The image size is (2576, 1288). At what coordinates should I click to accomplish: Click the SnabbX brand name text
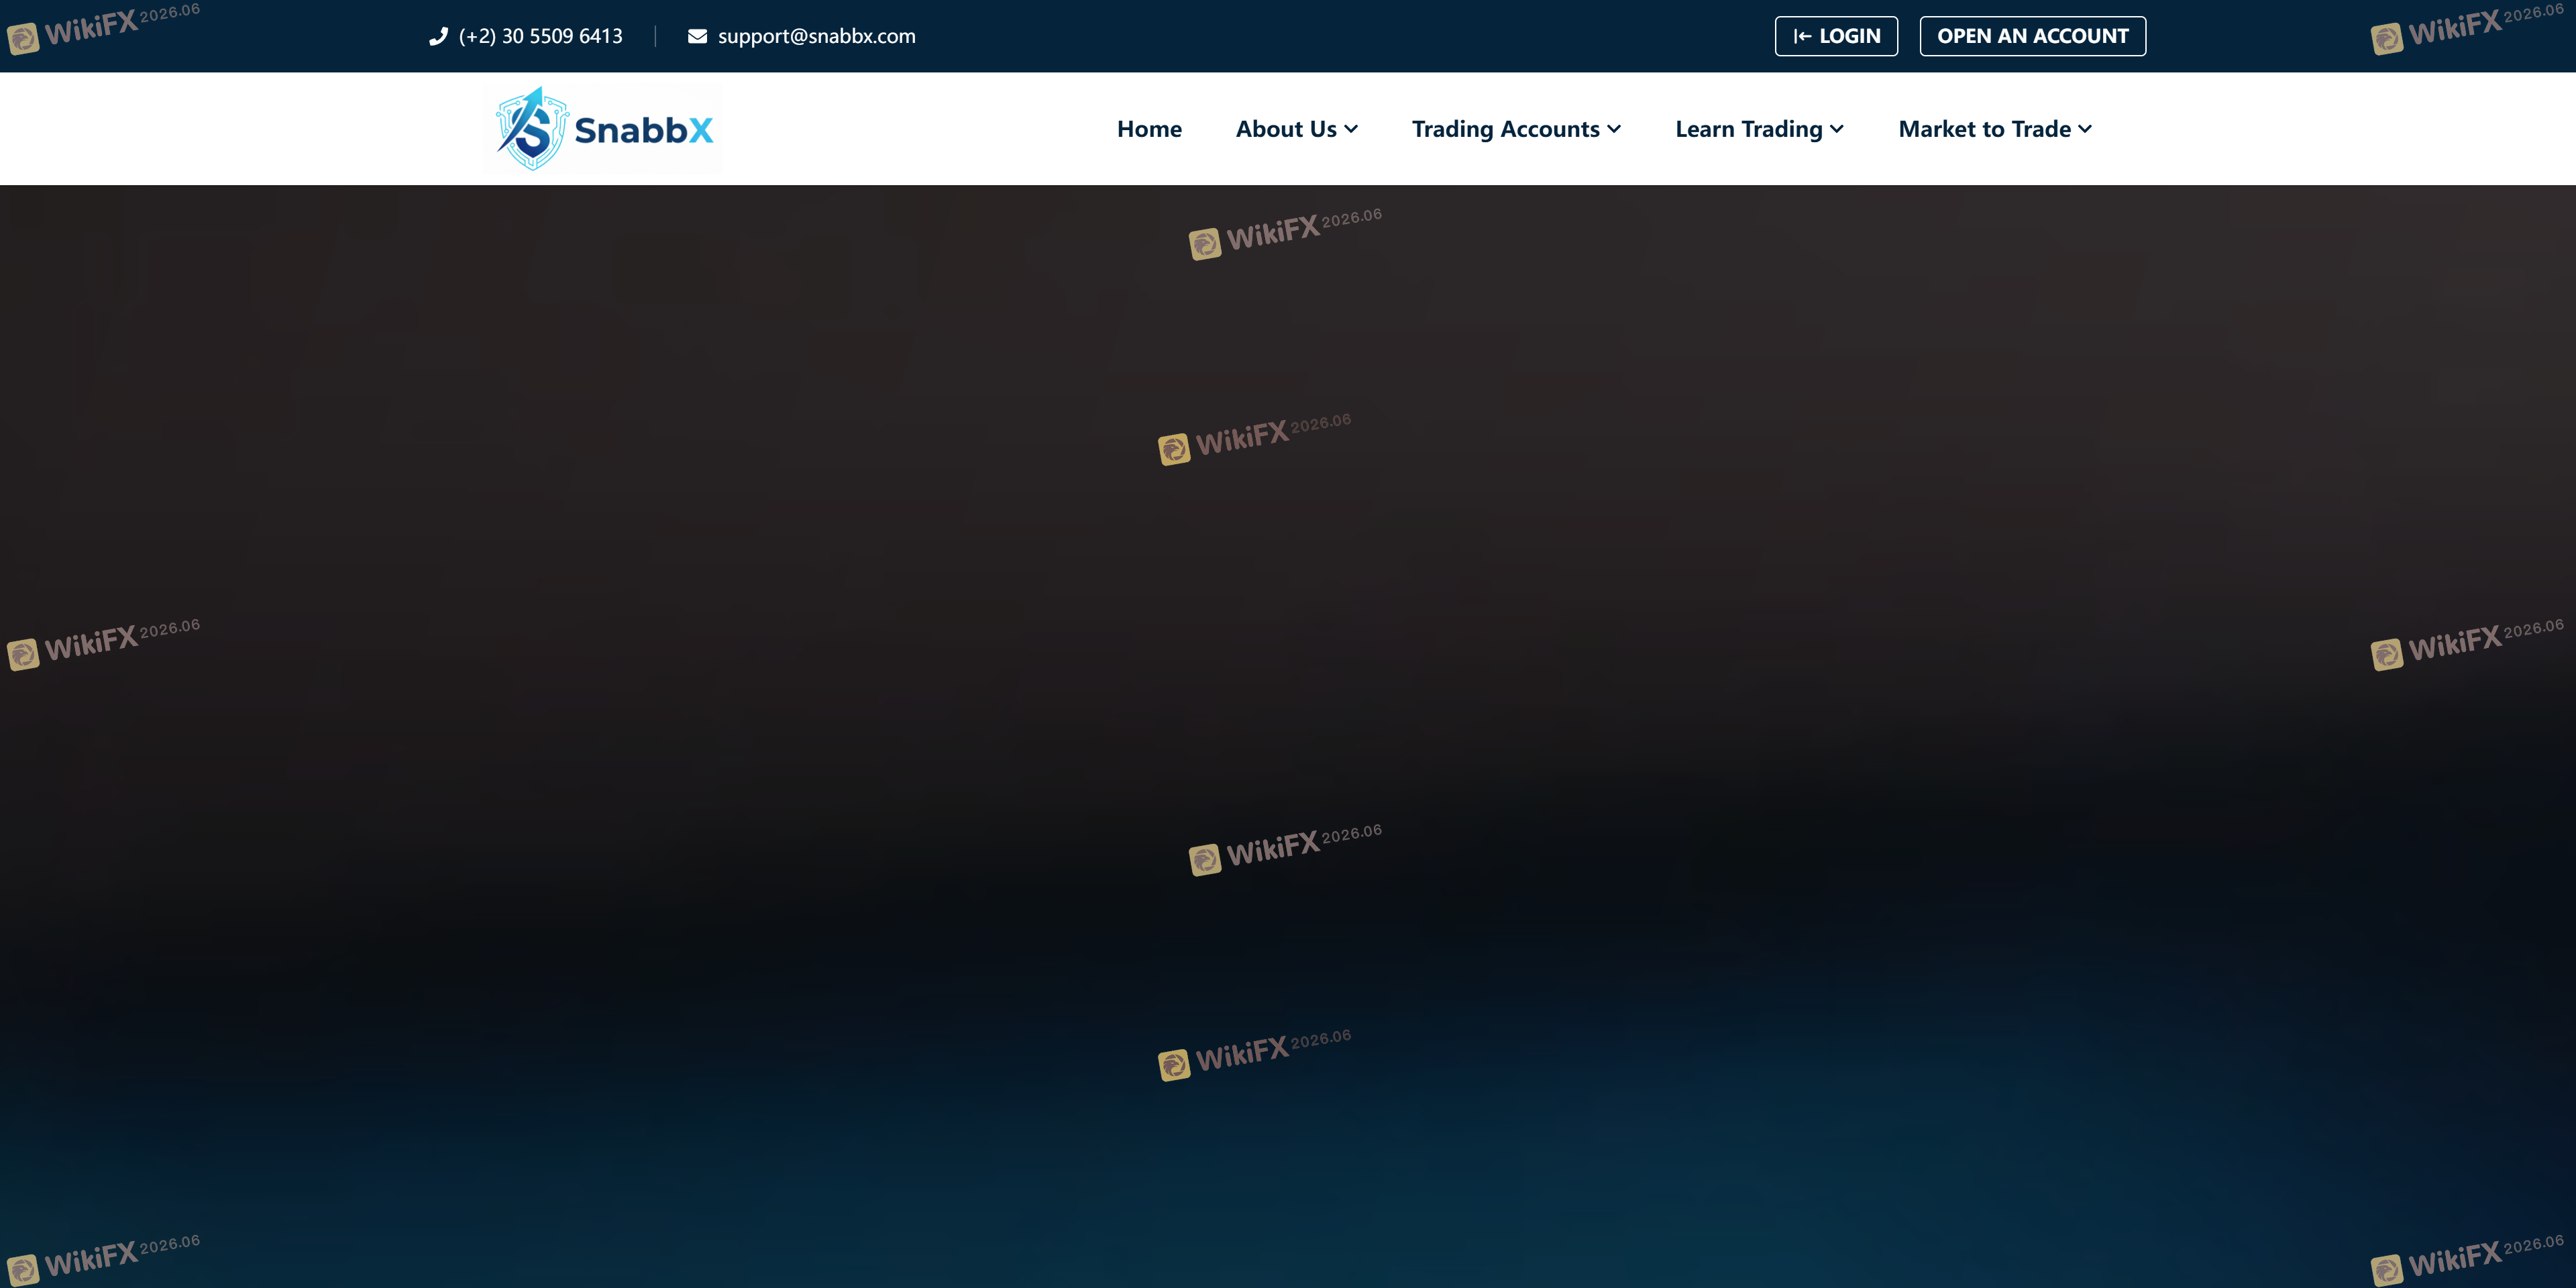644,130
